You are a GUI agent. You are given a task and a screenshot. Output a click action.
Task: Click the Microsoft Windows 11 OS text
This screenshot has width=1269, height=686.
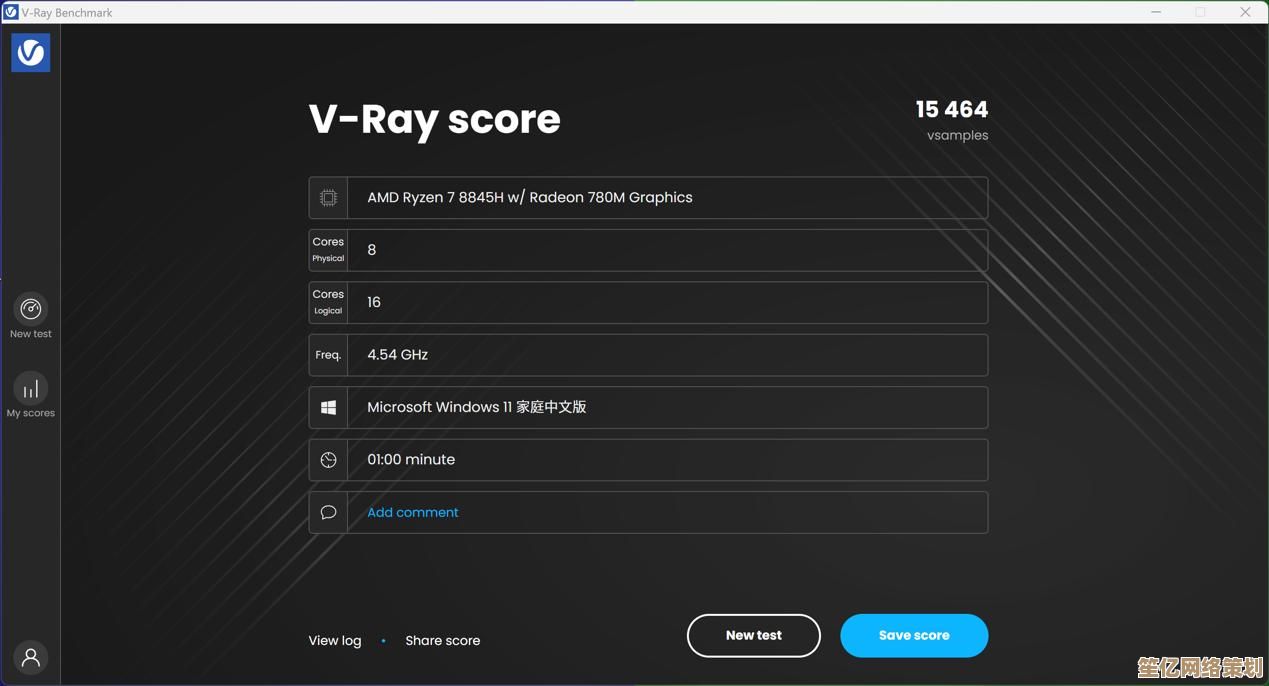click(x=477, y=408)
